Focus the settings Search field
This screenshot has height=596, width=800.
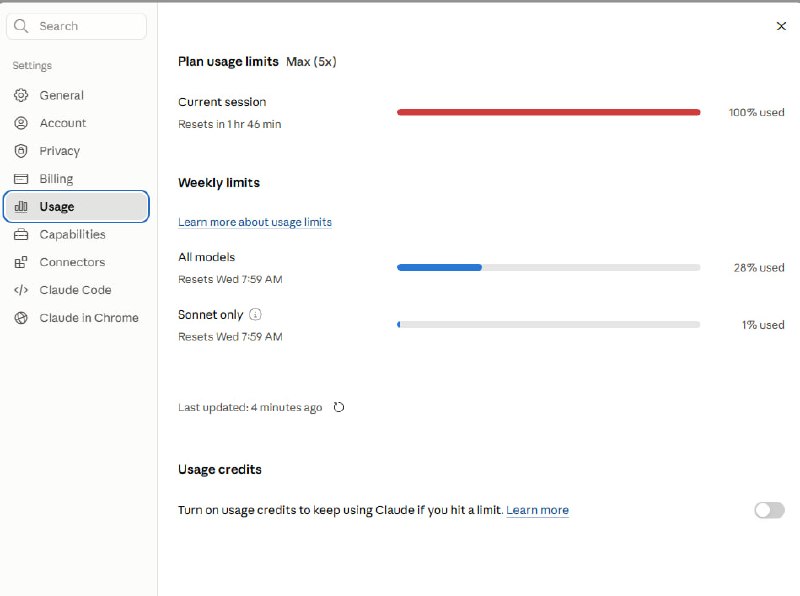[x=77, y=26]
